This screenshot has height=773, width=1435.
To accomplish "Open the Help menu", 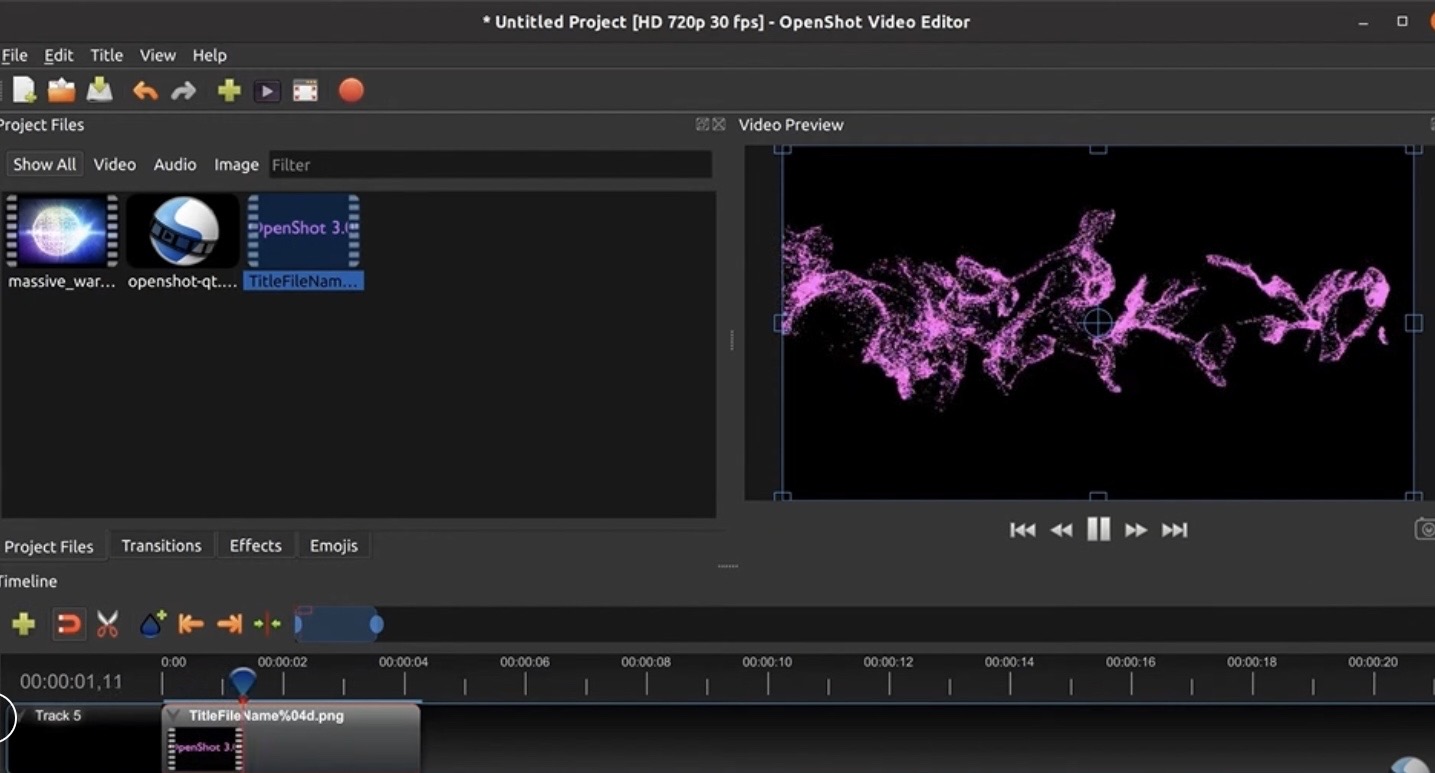I will coord(209,55).
